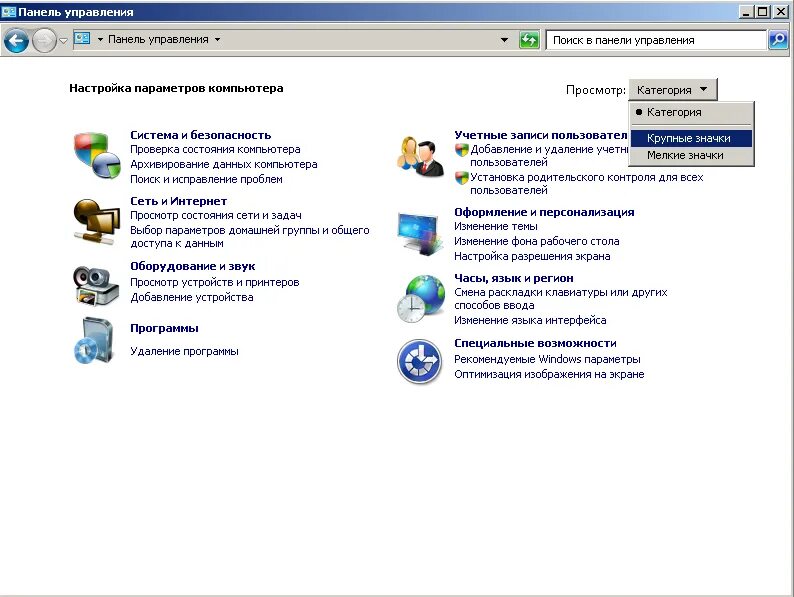The height and width of the screenshot is (597, 794).
Task: Open Просмотр состояния сети и задач
Action: coord(216,215)
